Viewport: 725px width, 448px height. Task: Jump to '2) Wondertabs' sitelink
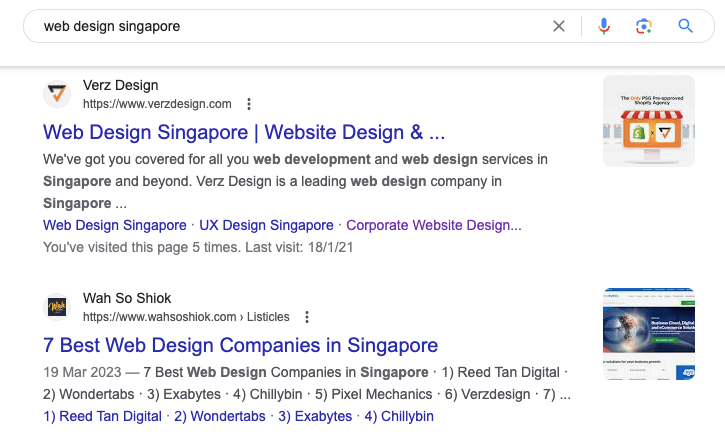[x=220, y=416]
